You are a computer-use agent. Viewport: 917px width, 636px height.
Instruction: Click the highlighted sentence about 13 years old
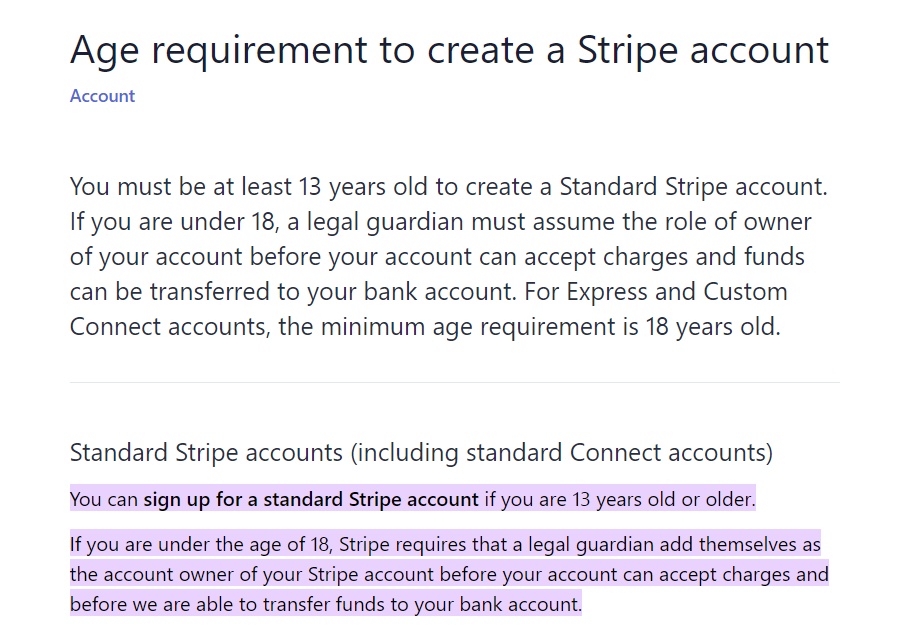point(413,499)
